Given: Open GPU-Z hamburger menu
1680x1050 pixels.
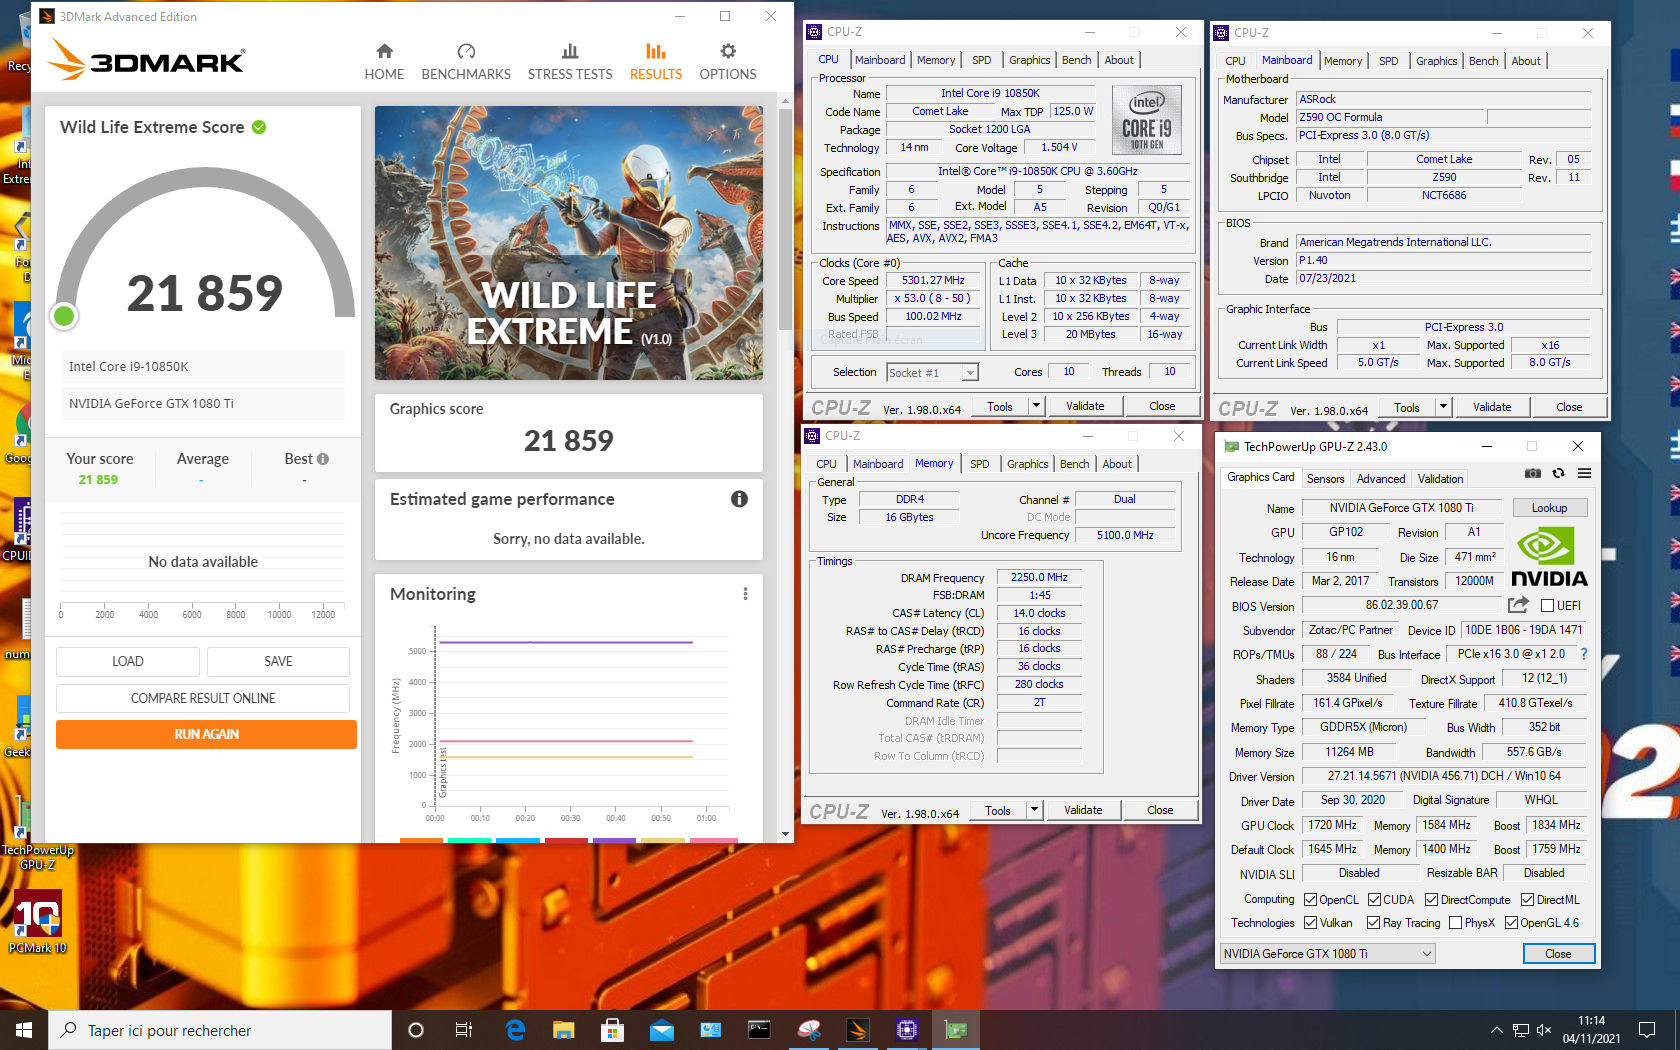Looking at the screenshot, I should point(1584,474).
